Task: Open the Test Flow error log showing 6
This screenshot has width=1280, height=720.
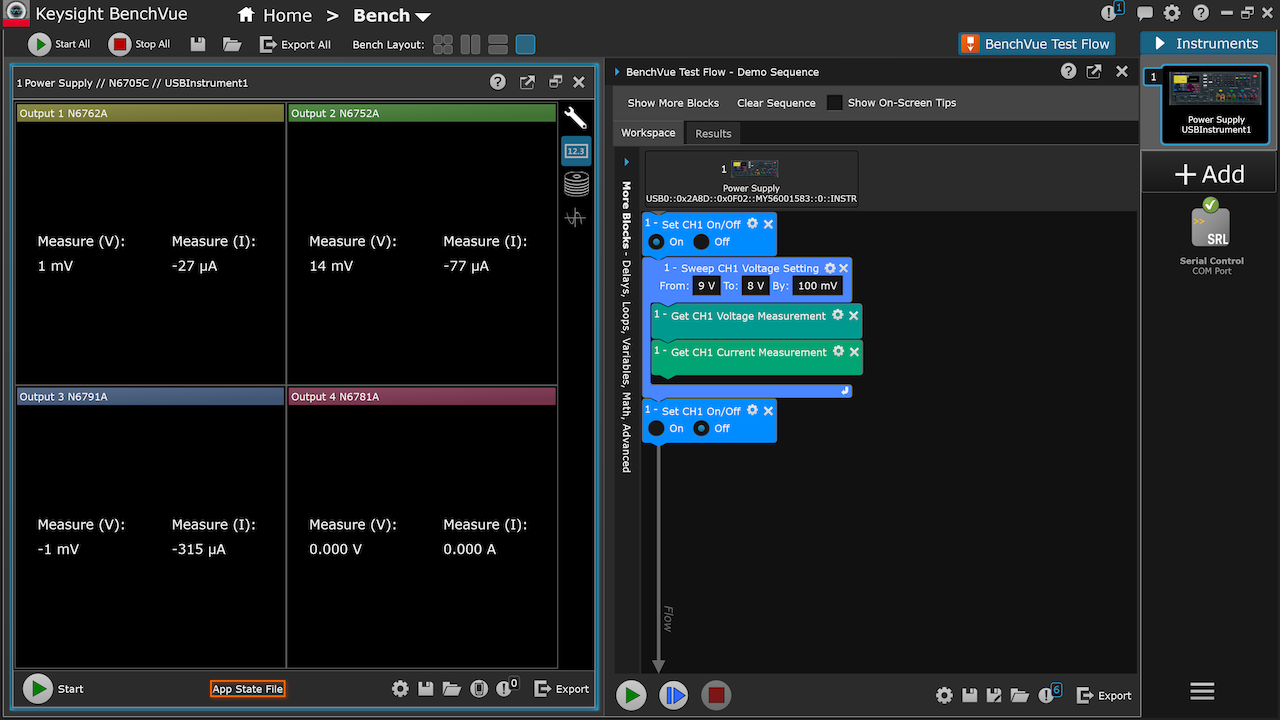Action: 1048,694
